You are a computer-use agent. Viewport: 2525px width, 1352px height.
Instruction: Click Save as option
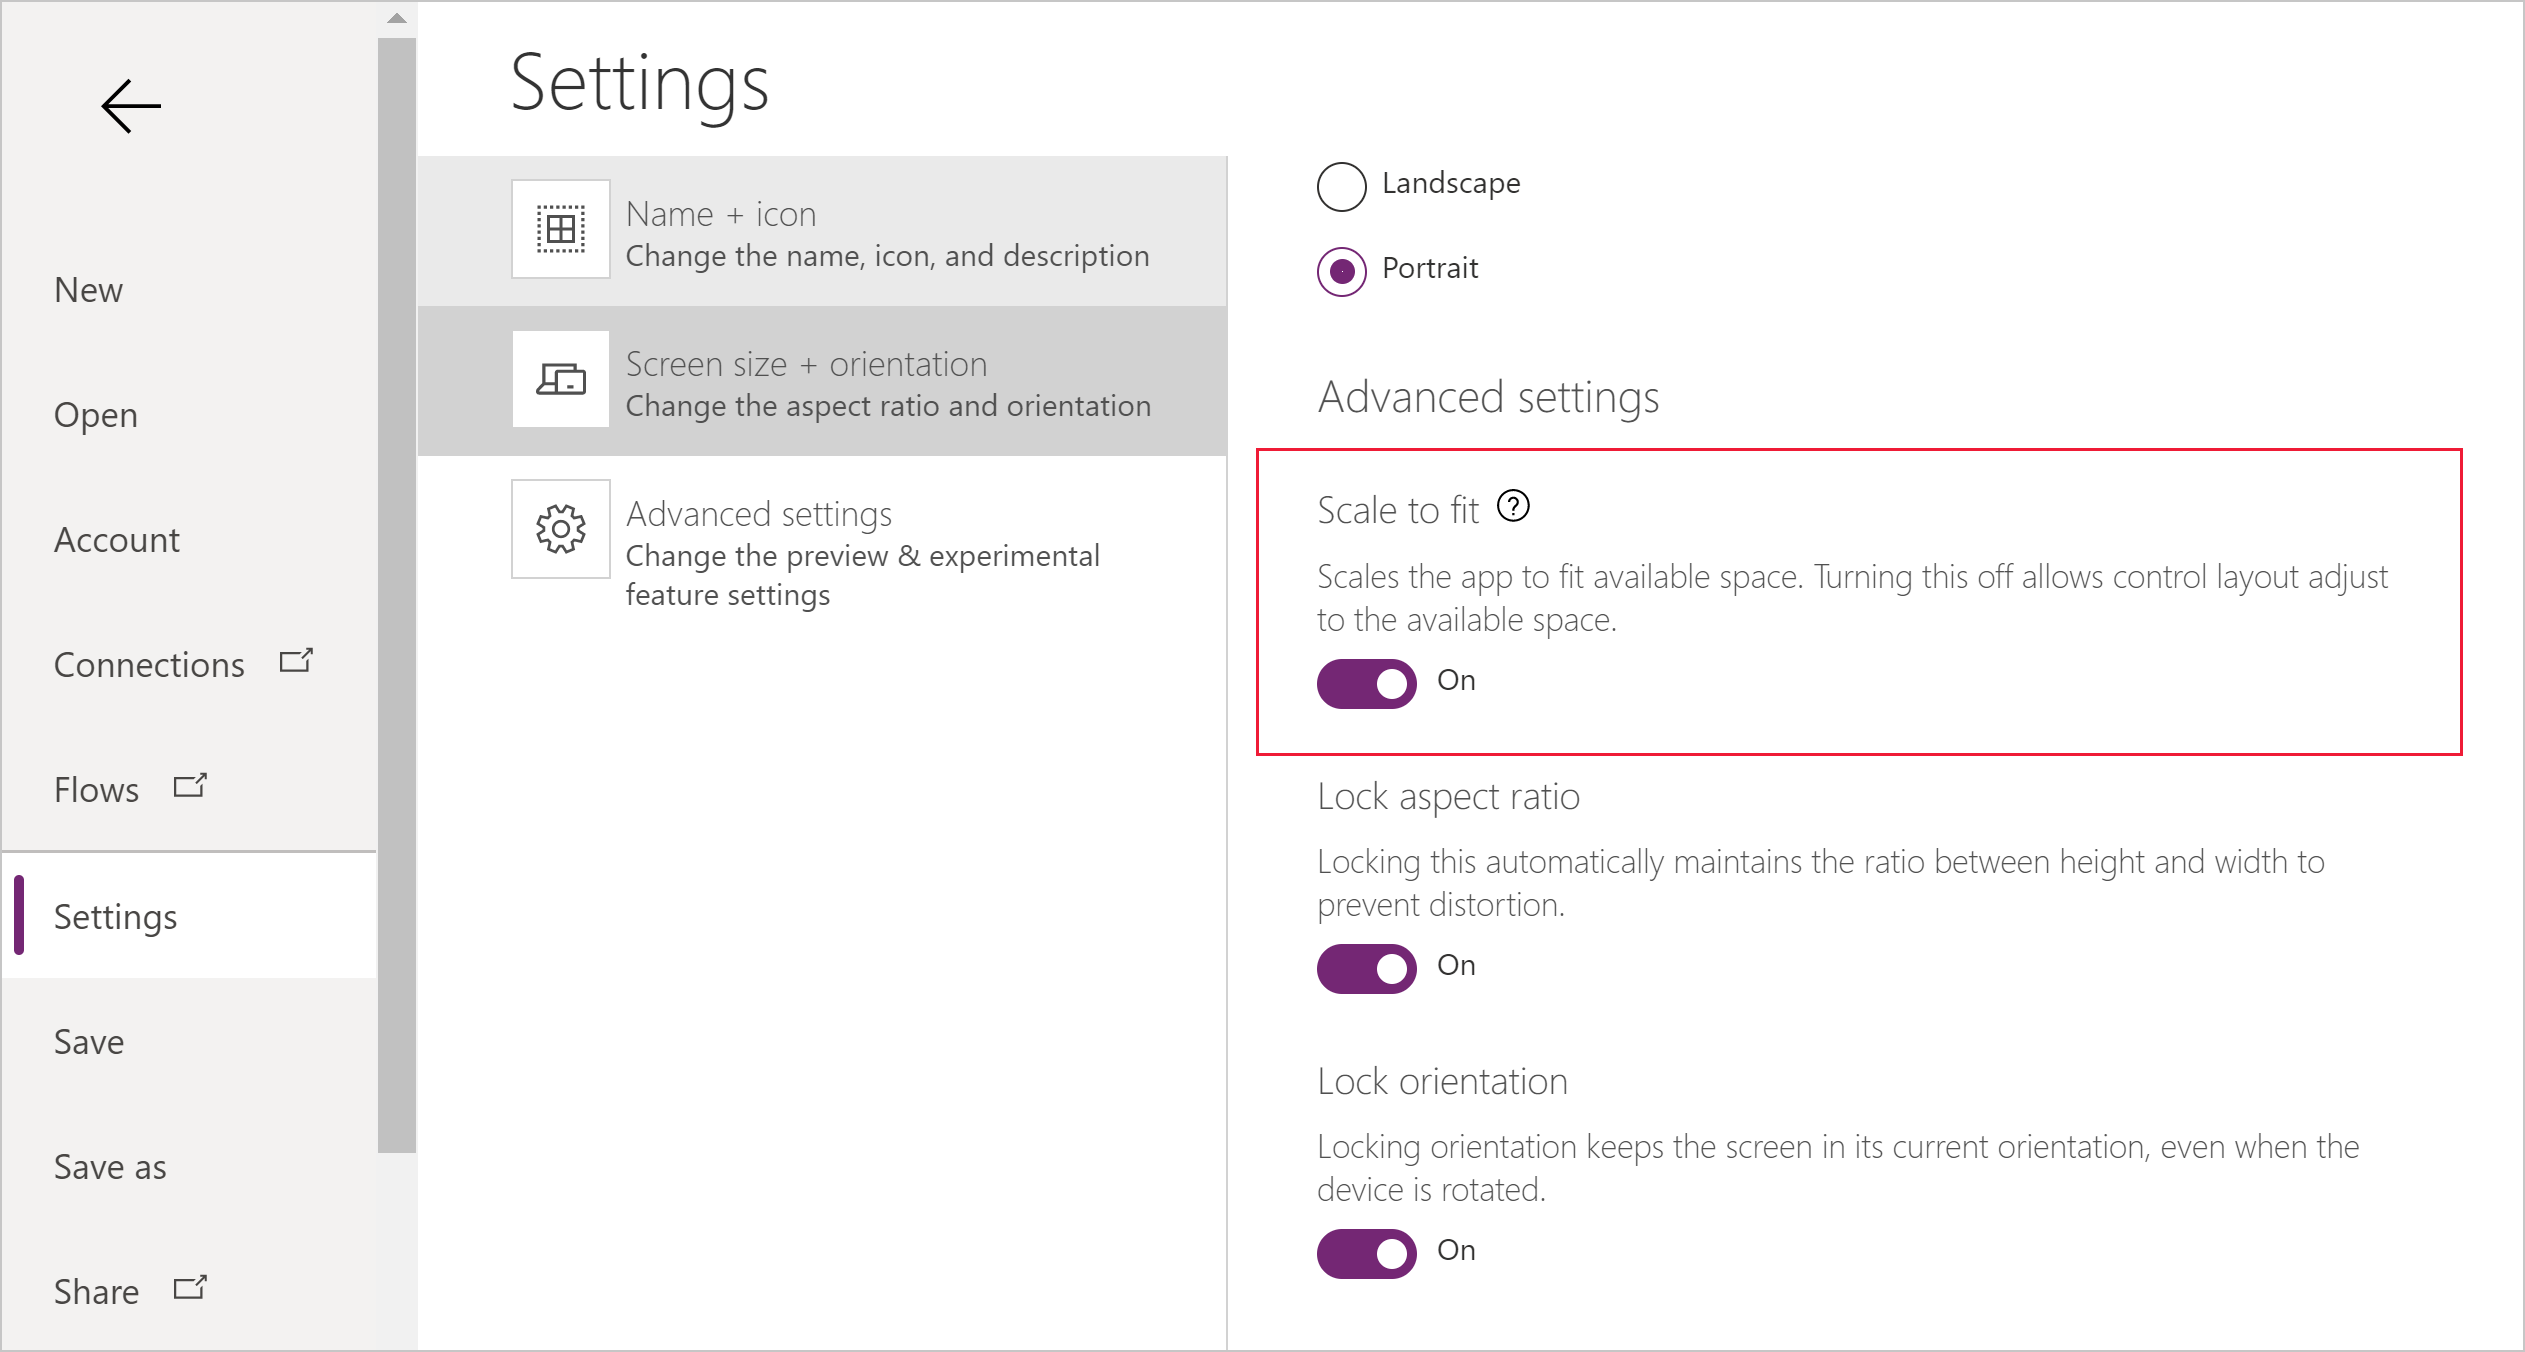pyautogui.click(x=112, y=1163)
